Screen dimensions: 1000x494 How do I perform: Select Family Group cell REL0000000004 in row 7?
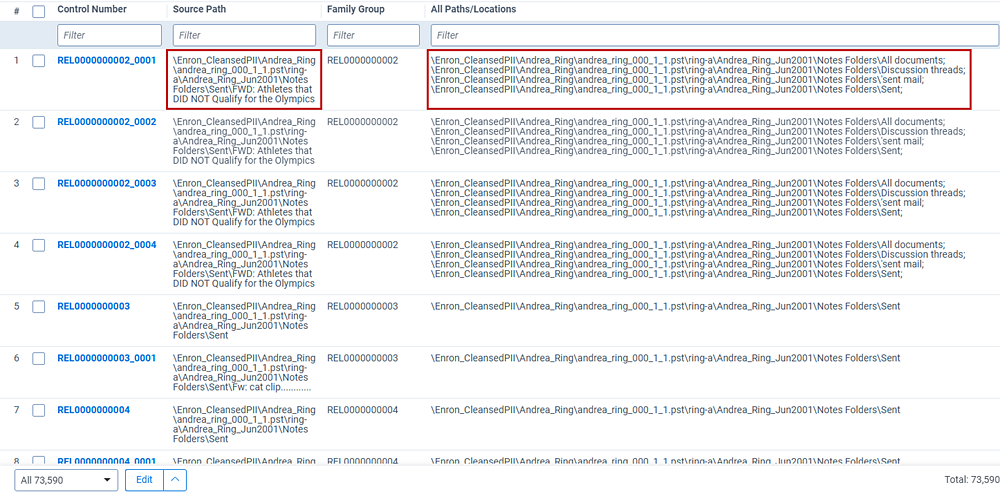pyautogui.click(x=362, y=410)
